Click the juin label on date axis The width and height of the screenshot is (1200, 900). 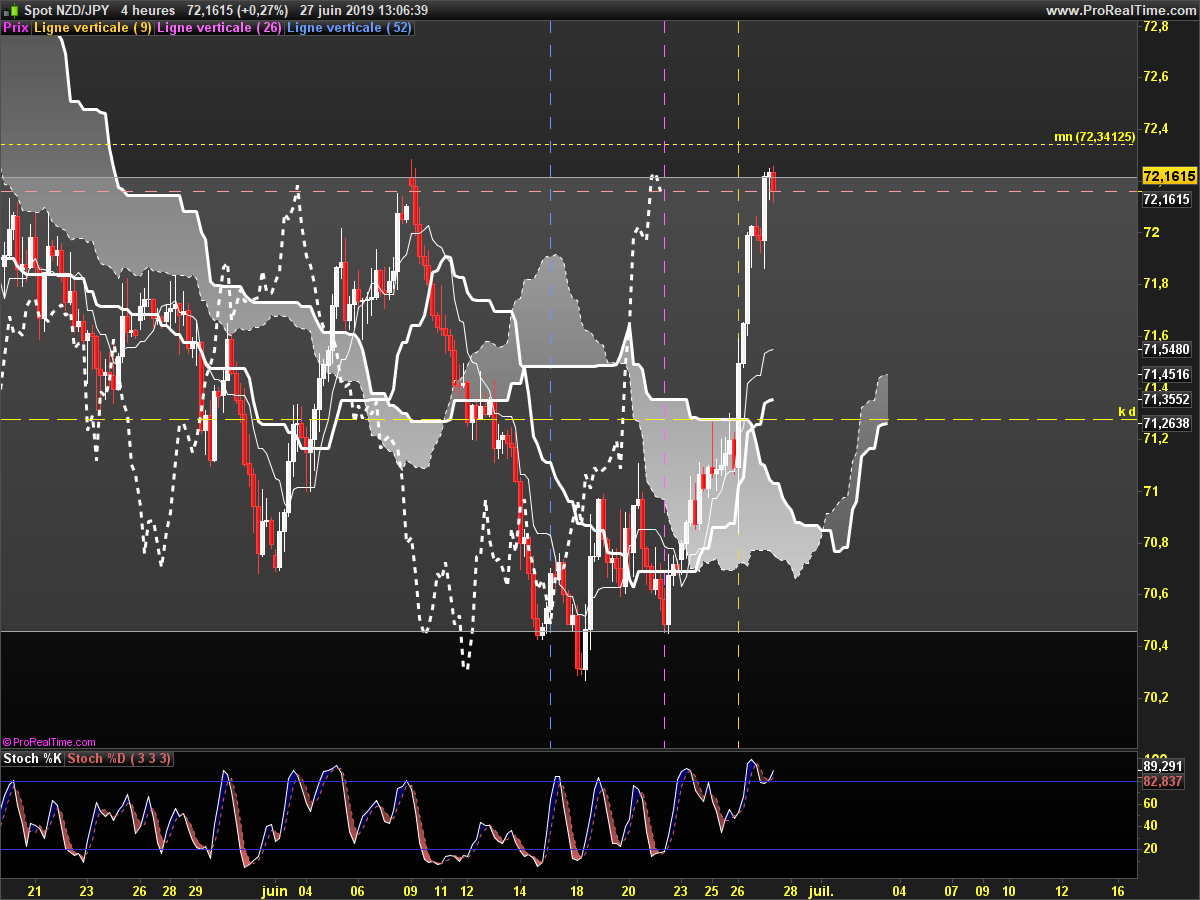[274, 890]
